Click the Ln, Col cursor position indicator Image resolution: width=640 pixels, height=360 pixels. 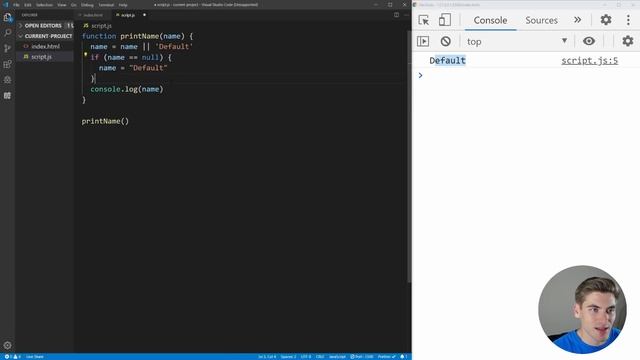[267, 357]
